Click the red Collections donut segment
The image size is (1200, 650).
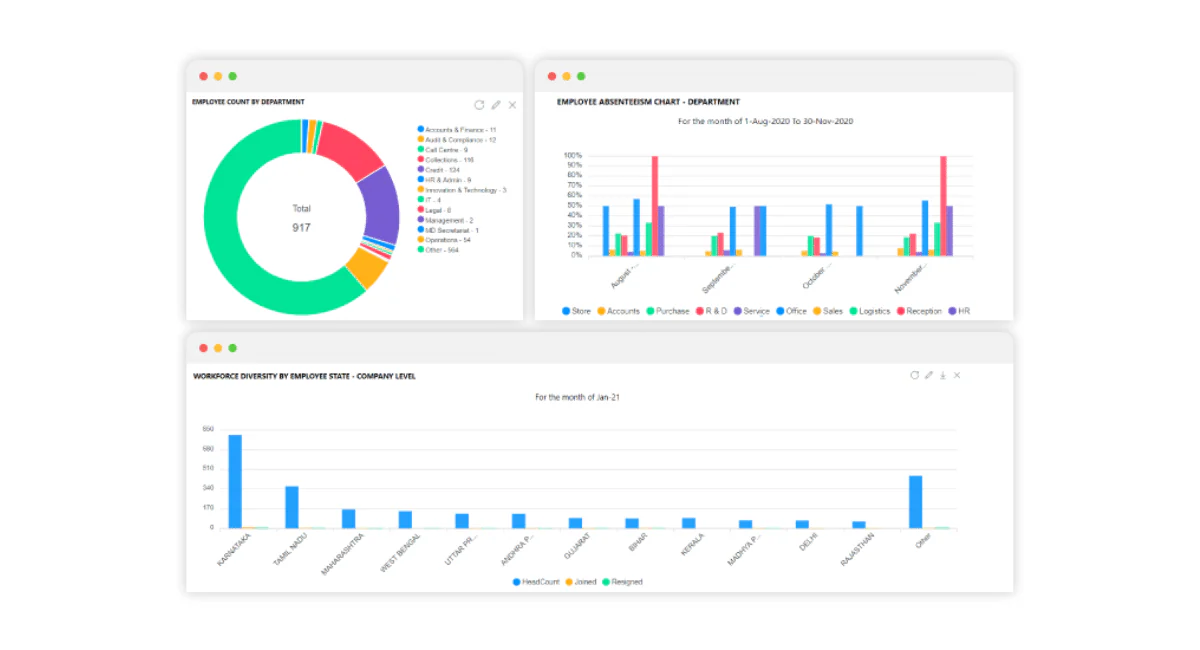coord(351,148)
